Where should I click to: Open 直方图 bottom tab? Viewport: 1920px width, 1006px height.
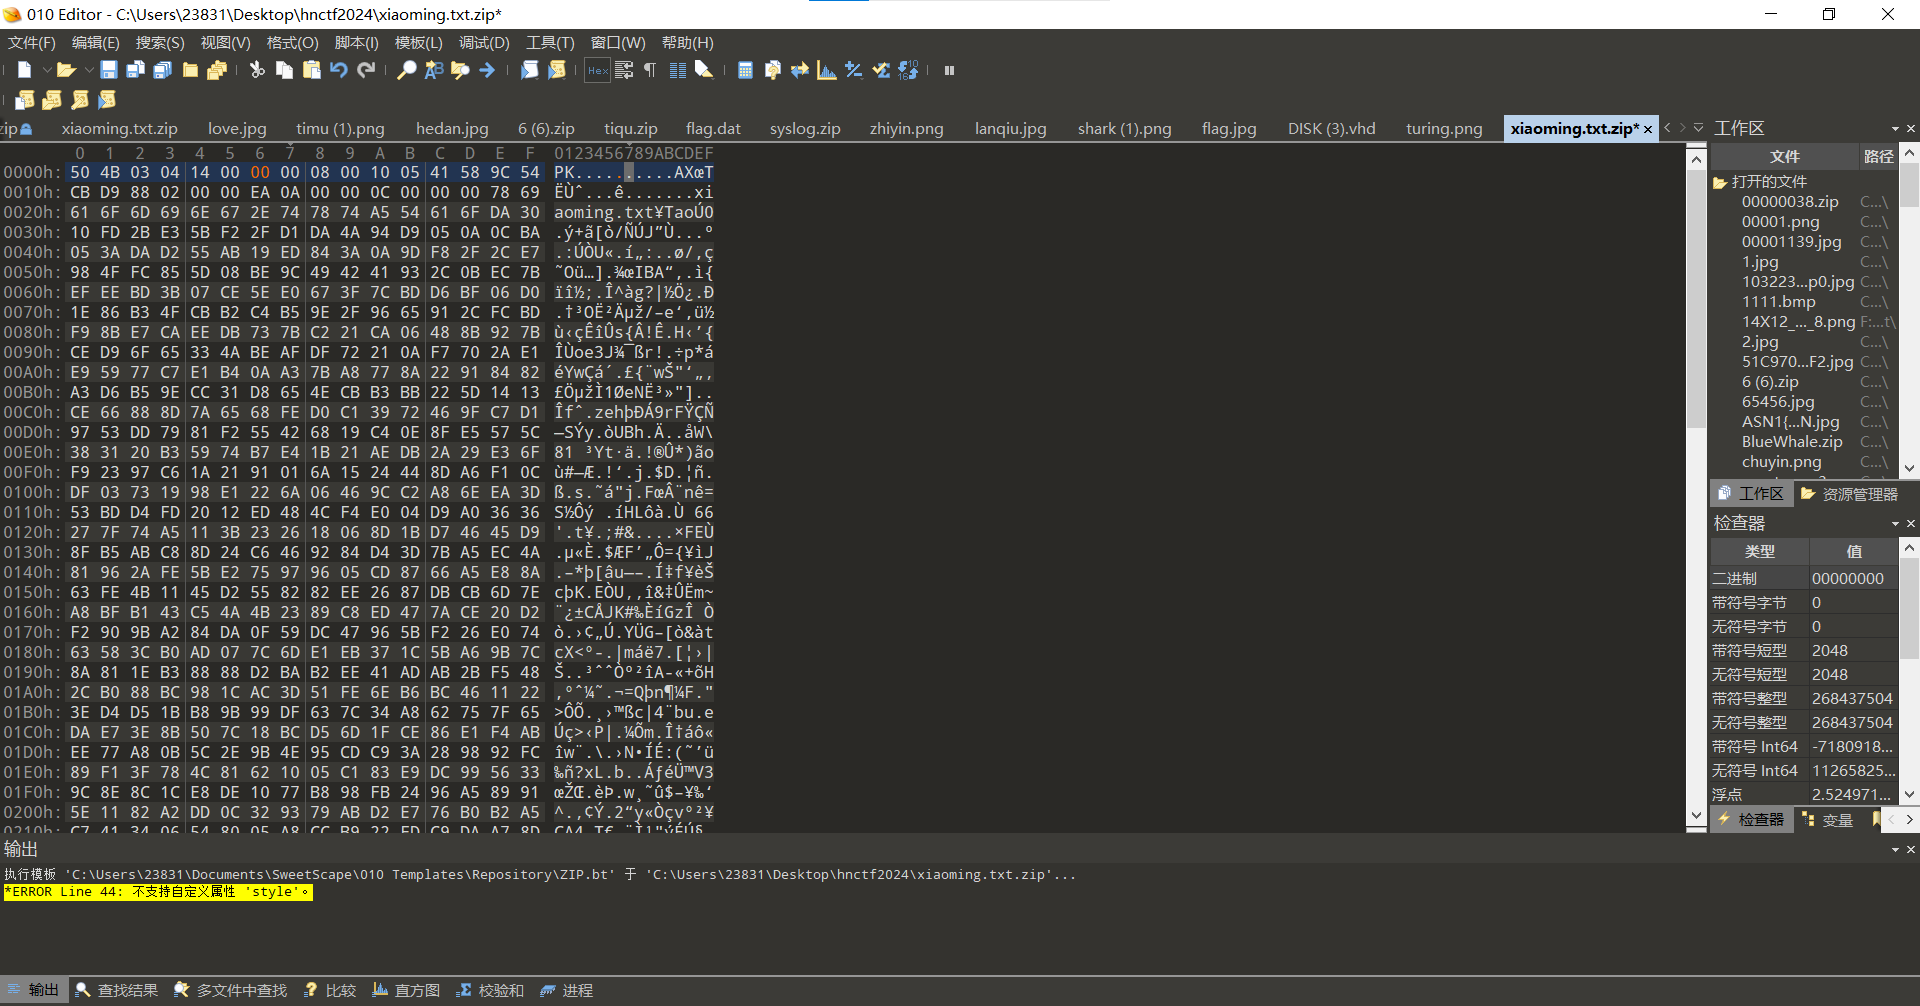406,990
